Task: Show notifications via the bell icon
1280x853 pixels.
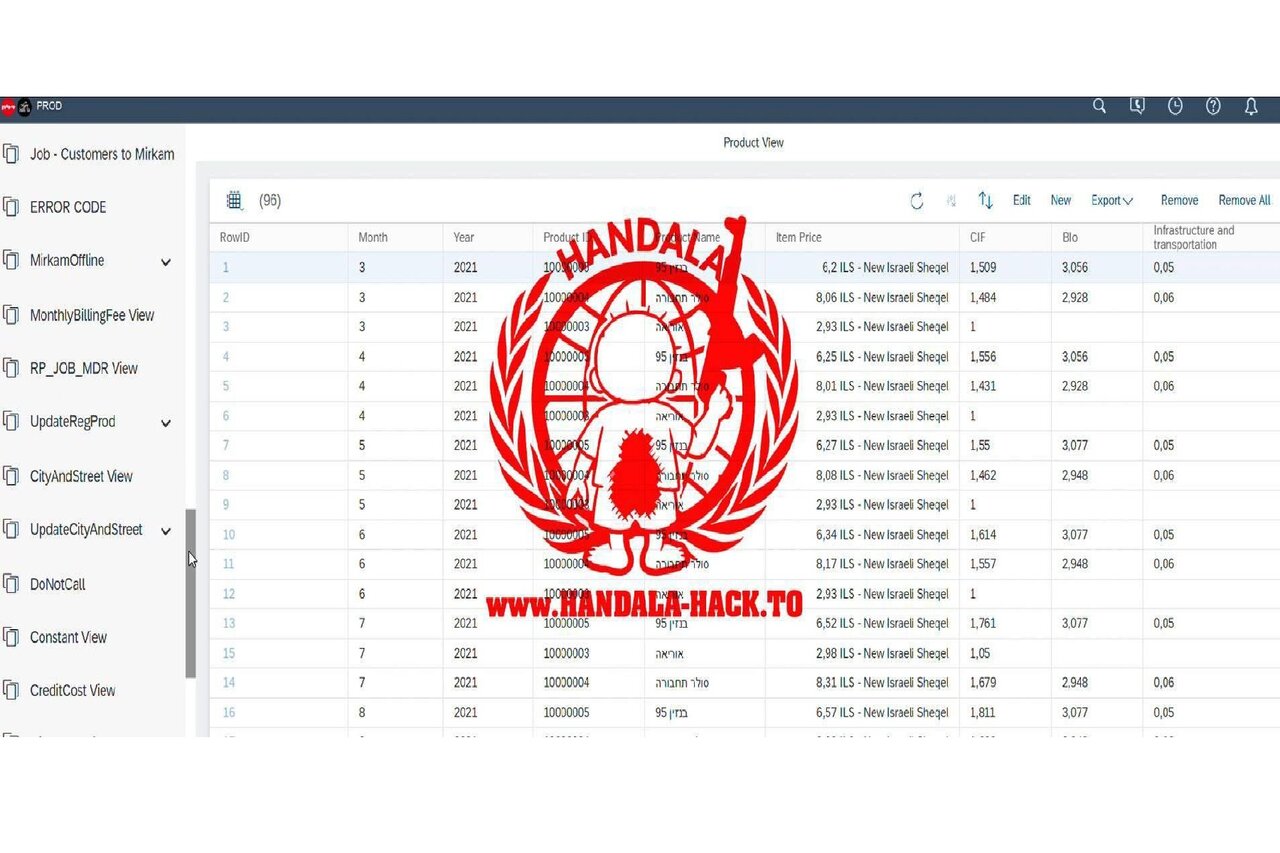Action: coord(1251,106)
